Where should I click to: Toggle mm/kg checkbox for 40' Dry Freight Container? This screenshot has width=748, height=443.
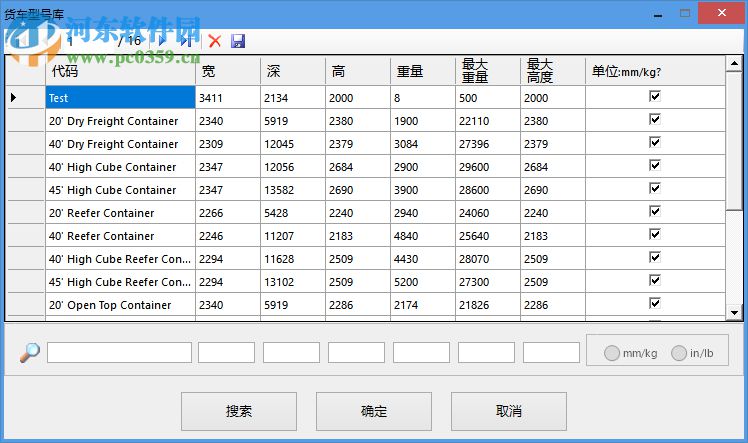pyautogui.click(x=655, y=142)
